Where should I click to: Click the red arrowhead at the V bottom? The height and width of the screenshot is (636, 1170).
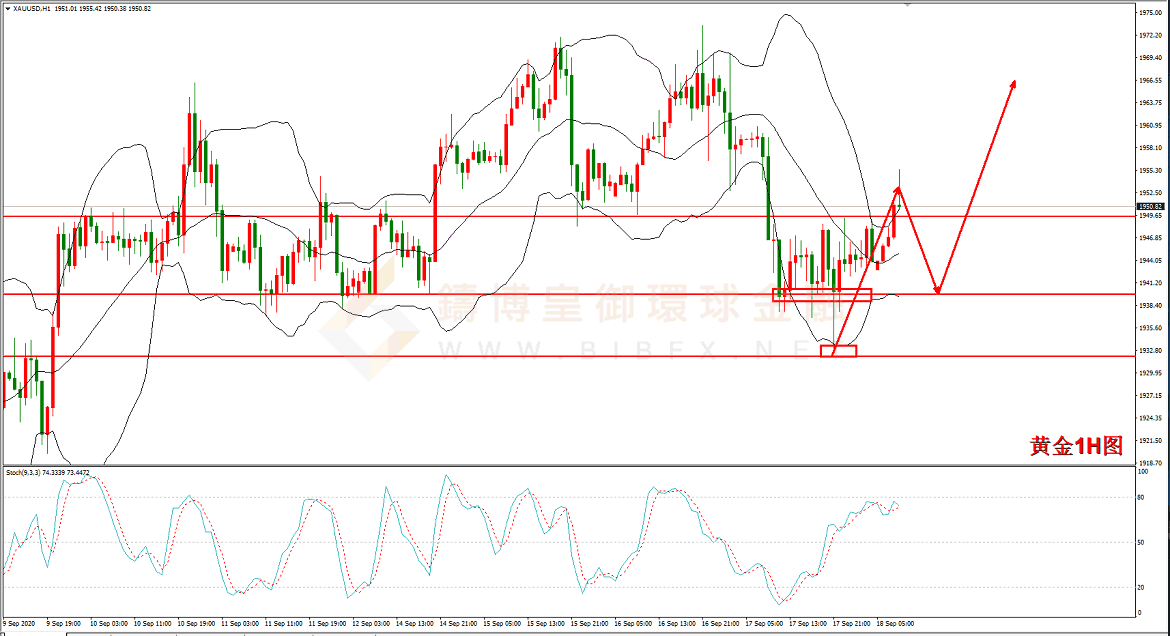tap(937, 289)
